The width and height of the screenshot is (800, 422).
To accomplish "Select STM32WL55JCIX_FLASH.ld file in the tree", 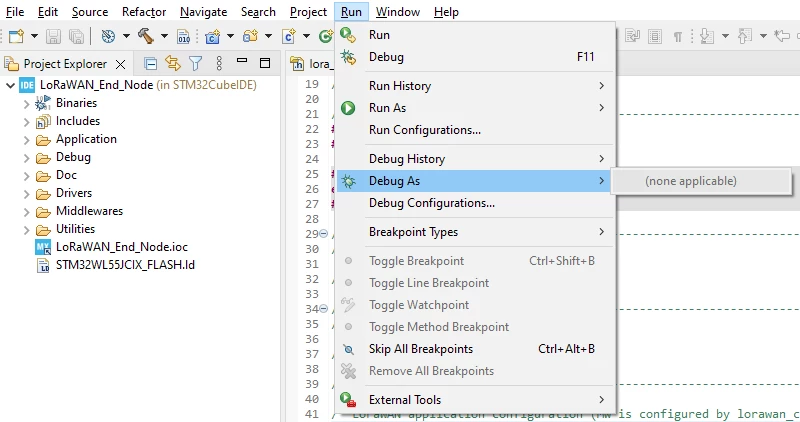I will (125, 265).
